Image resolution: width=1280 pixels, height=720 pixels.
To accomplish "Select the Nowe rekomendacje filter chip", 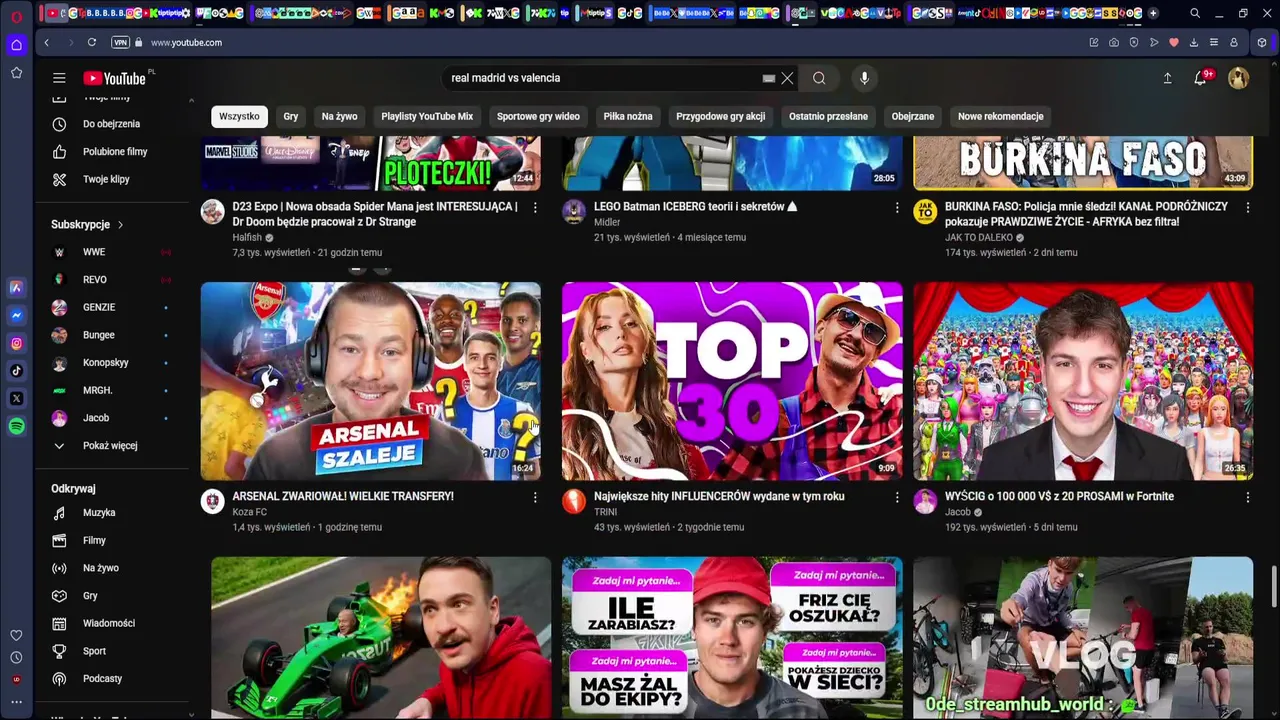I will (x=1000, y=116).
